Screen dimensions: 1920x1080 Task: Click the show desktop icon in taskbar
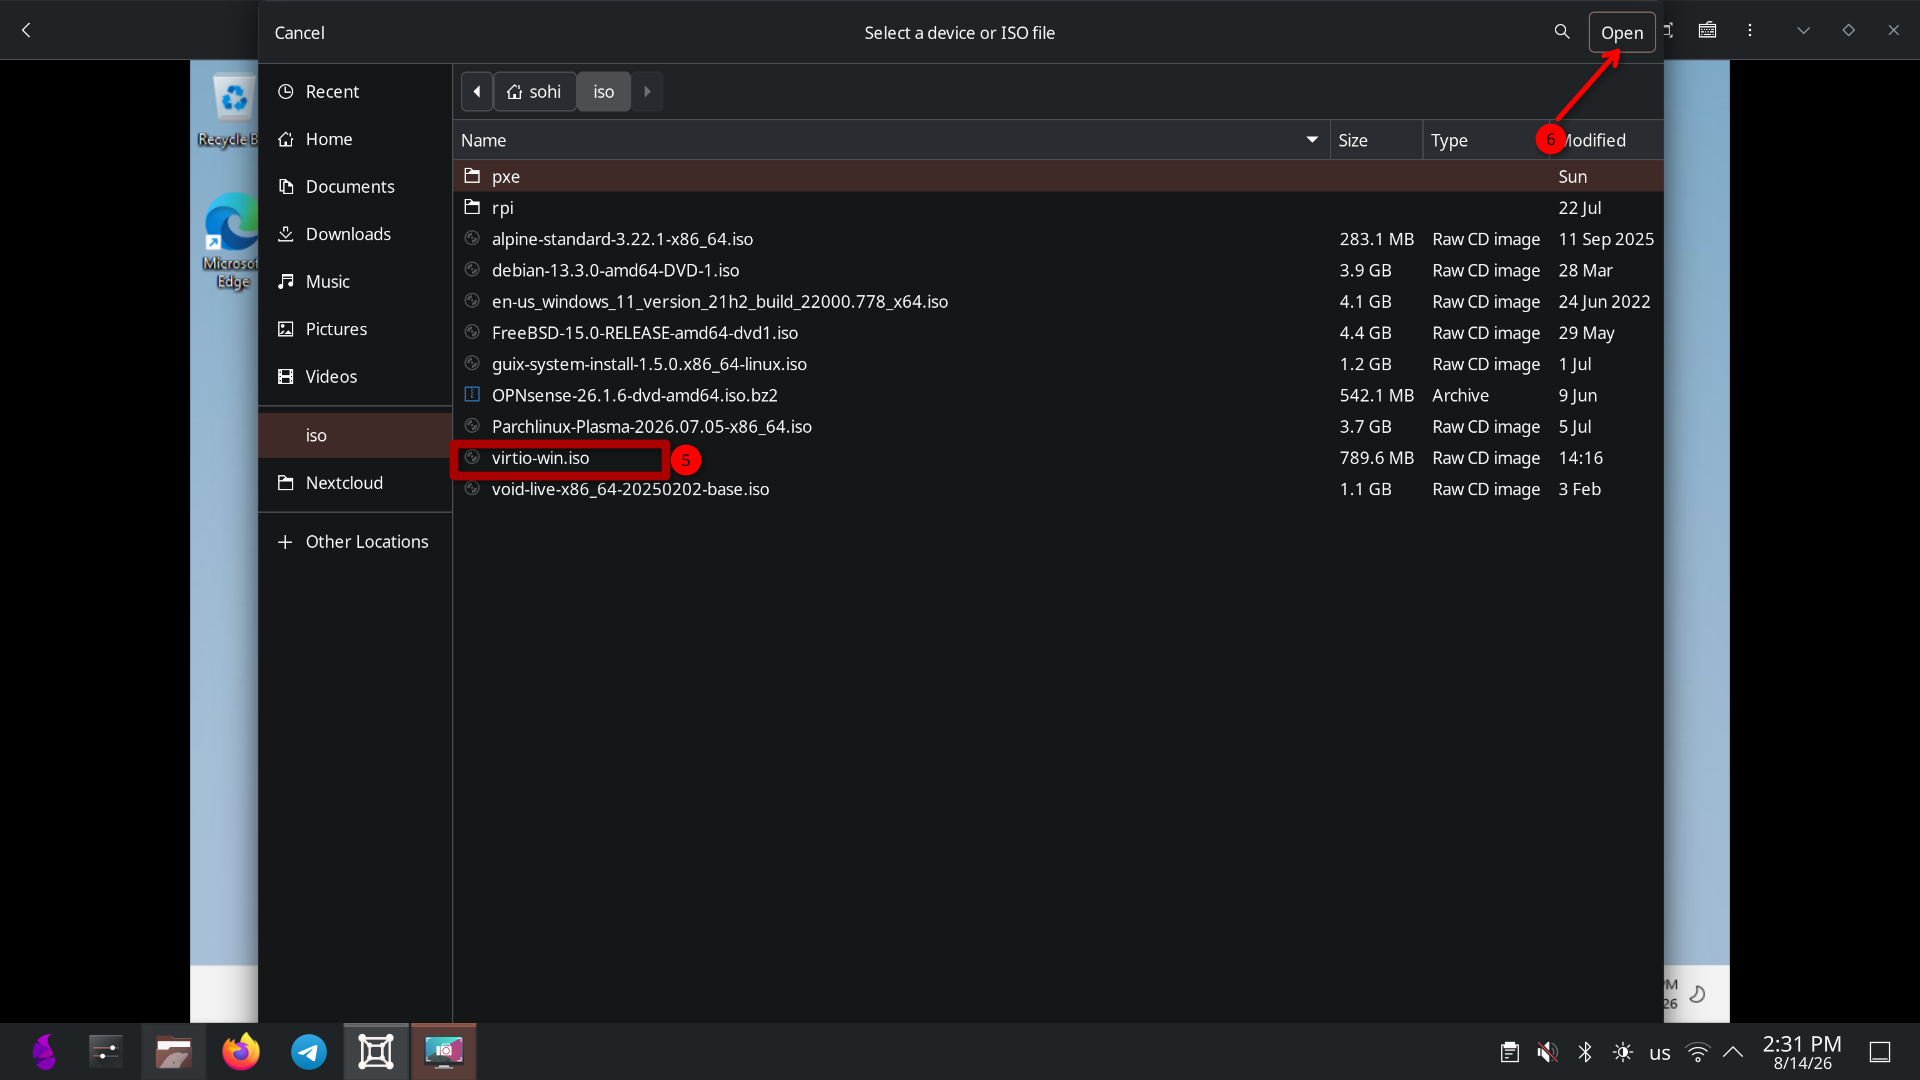[x=1880, y=1052]
